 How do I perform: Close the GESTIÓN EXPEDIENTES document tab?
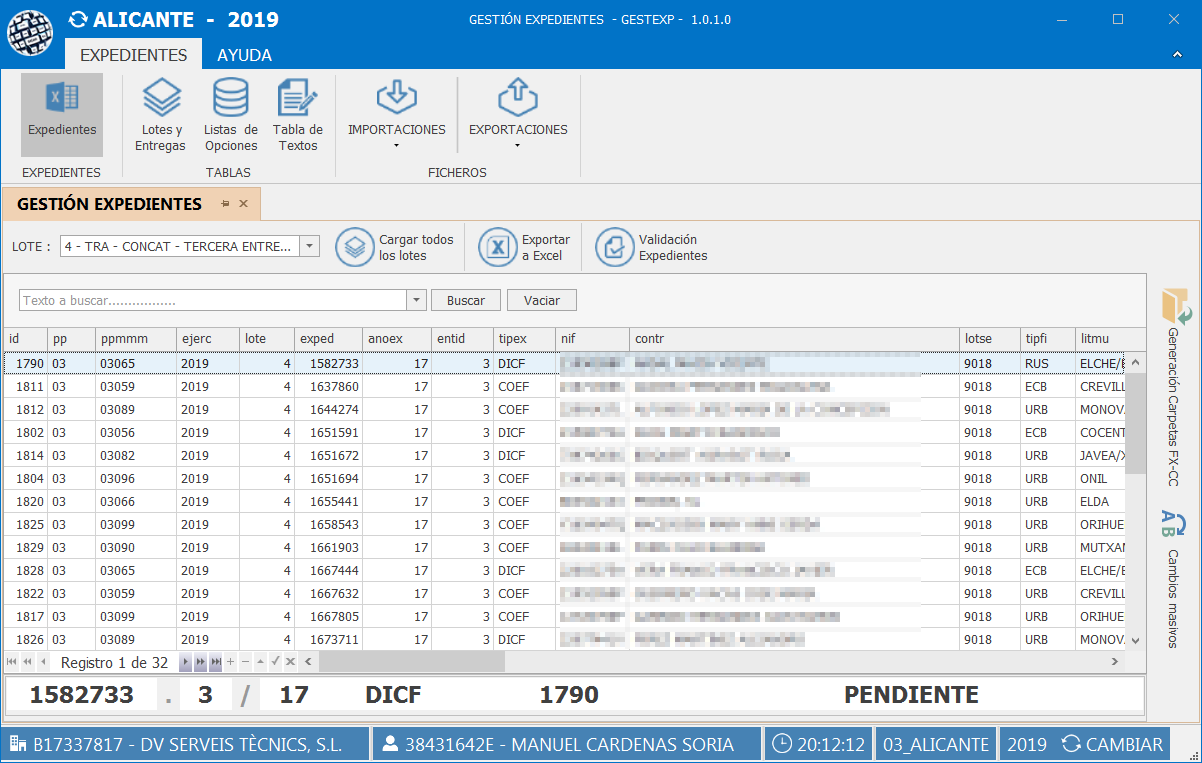point(243,204)
